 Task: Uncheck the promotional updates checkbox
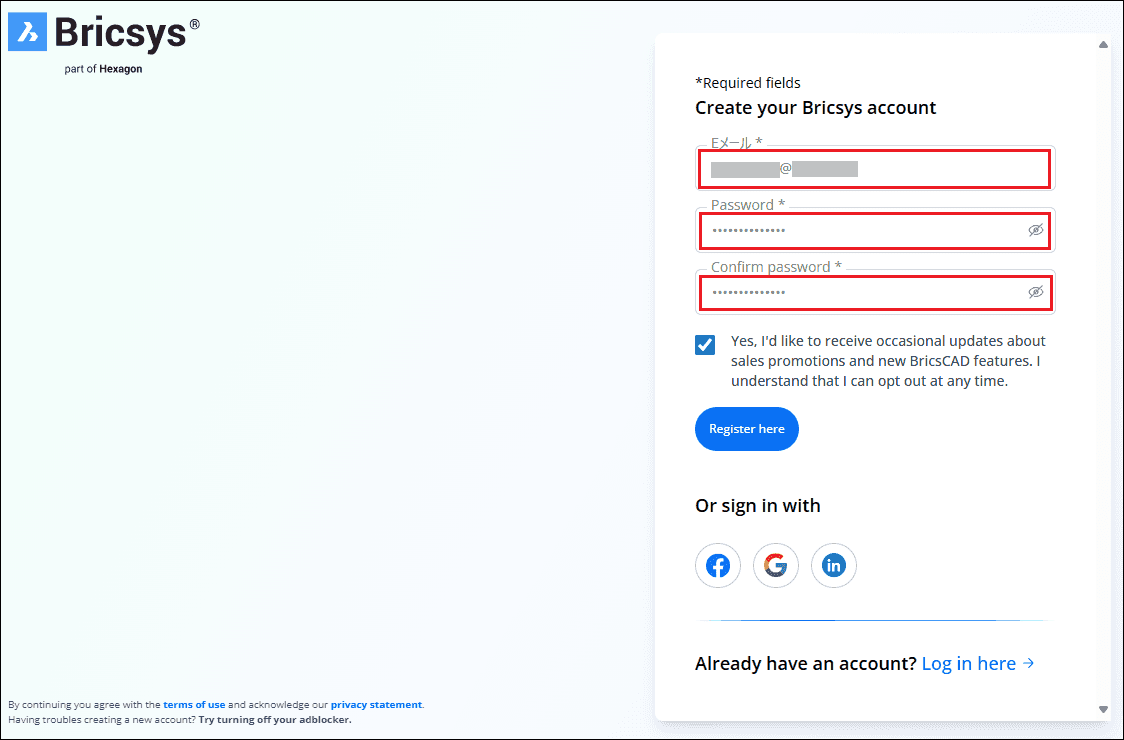pyautogui.click(x=706, y=345)
